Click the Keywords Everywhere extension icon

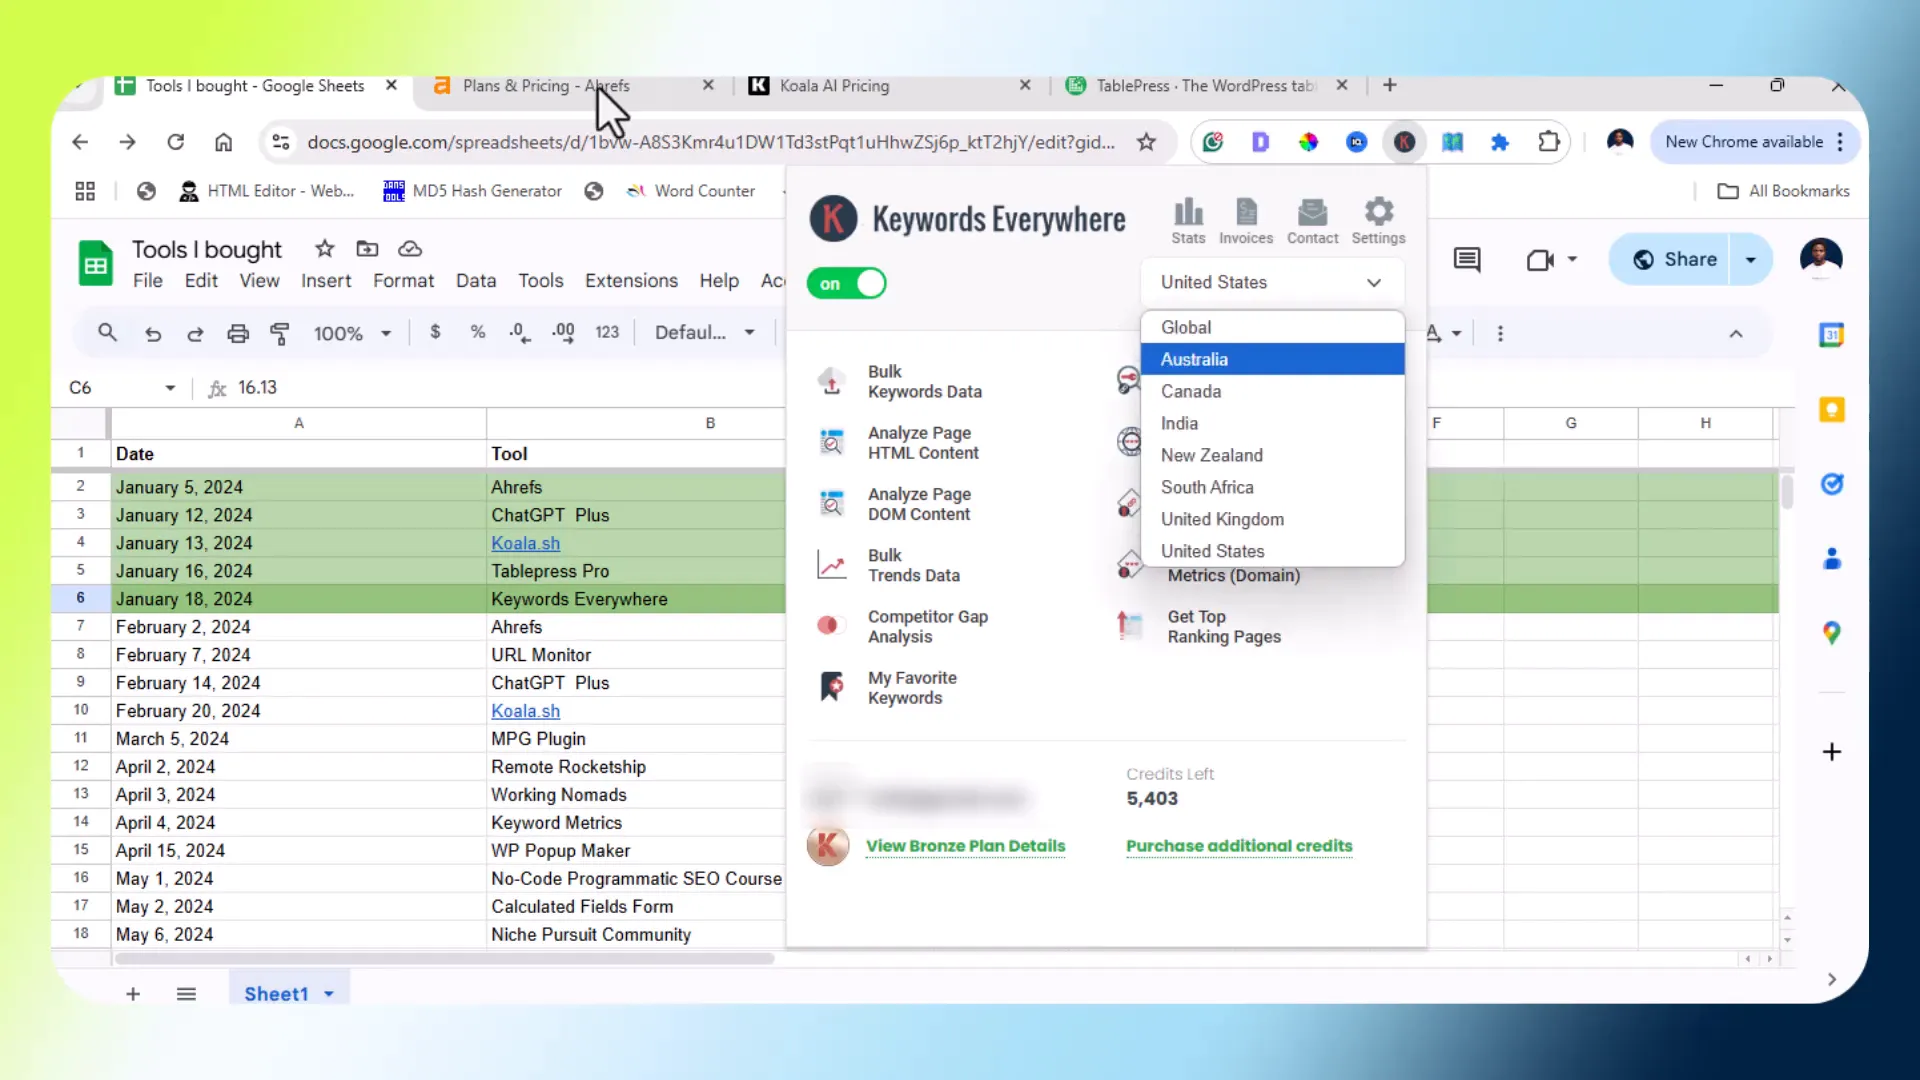click(x=1404, y=142)
